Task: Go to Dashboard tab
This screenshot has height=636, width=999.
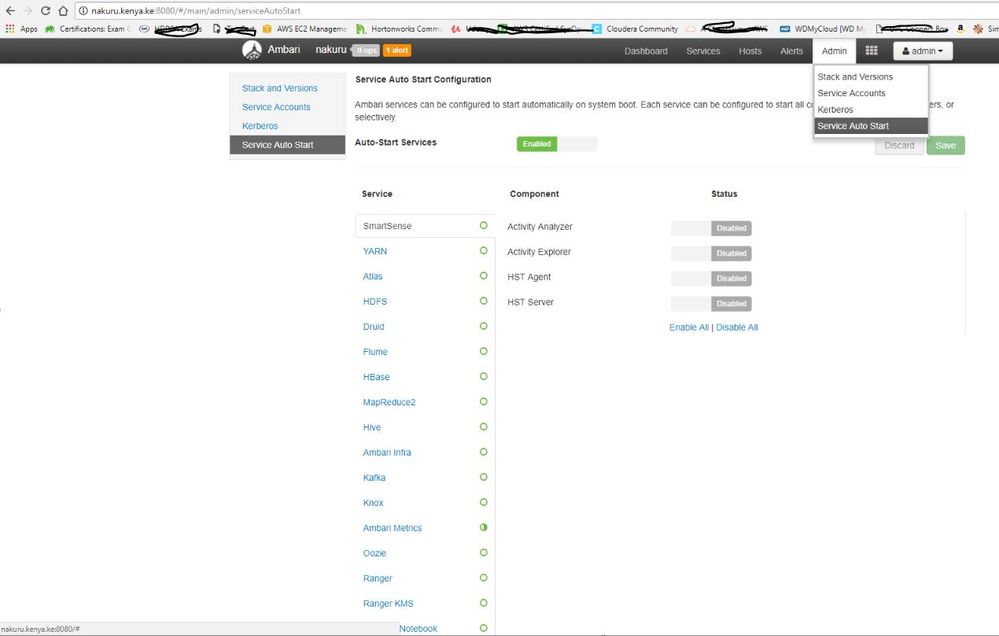Action: click(x=646, y=51)
